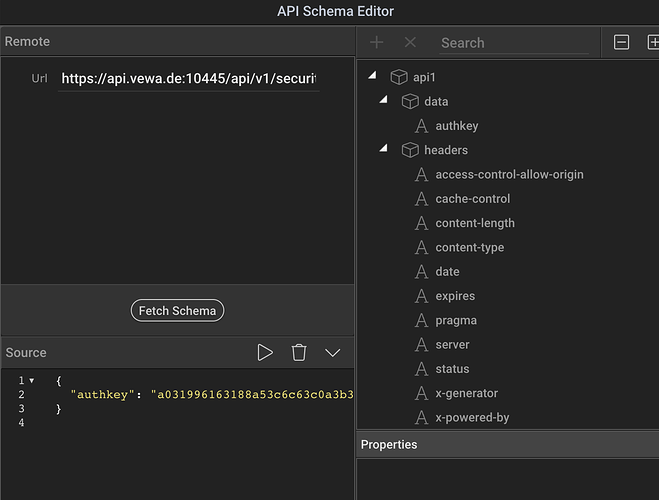
Task: Click the A type icon beside expires
Action: coord(422,296)
